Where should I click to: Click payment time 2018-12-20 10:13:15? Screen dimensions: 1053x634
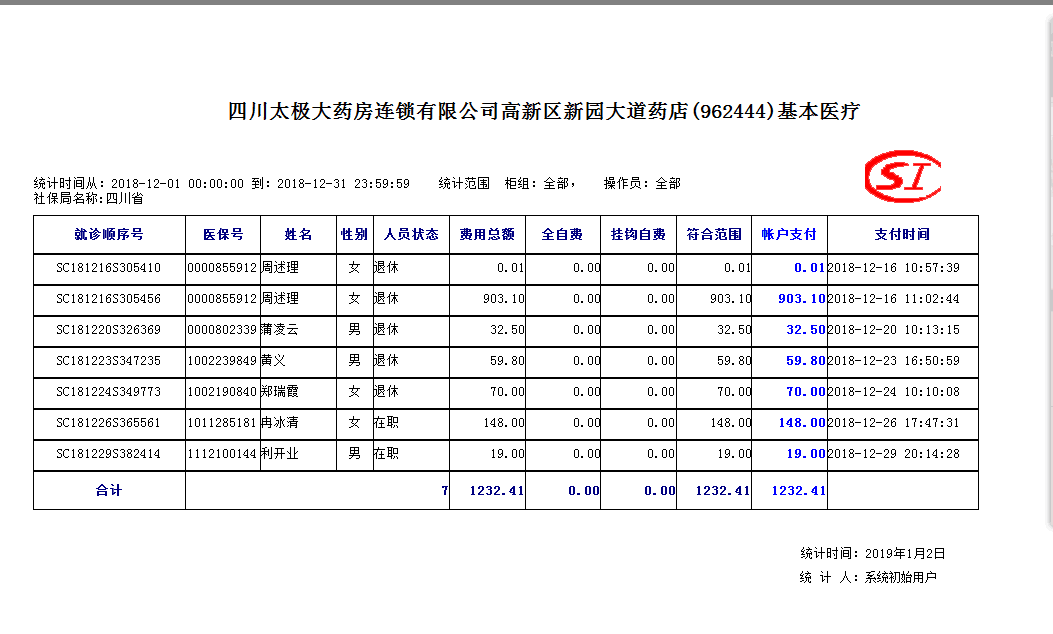coord(894,330)
